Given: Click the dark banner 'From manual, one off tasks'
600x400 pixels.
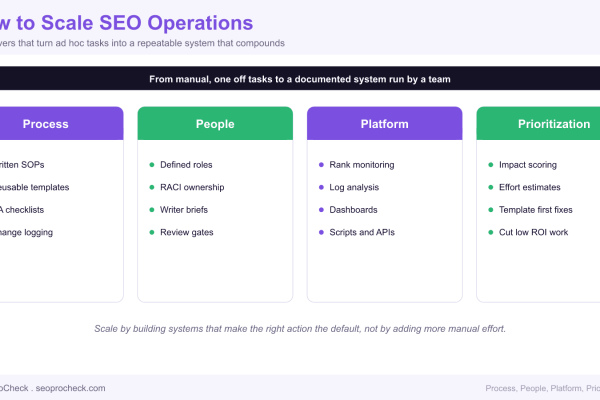Looking at the screenshot, I should coord(300,79).
